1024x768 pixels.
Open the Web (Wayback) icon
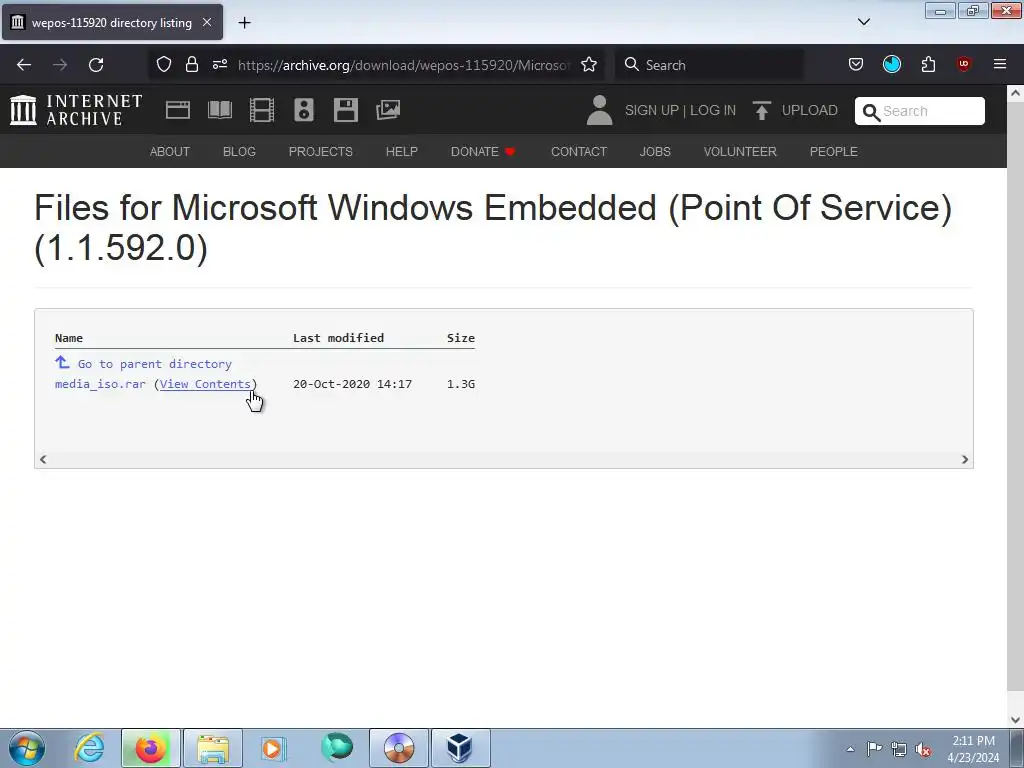tap(178, 110)
